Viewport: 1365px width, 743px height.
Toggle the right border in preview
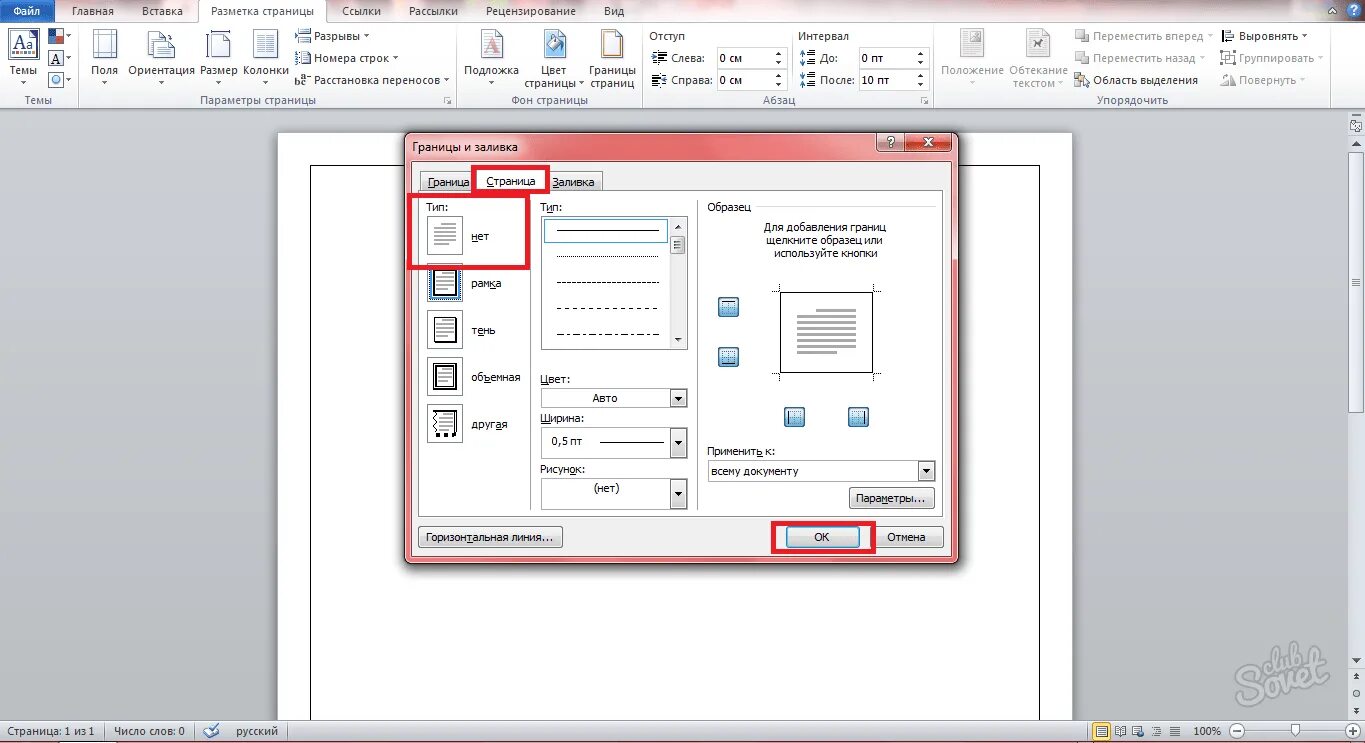pos(858,417)
